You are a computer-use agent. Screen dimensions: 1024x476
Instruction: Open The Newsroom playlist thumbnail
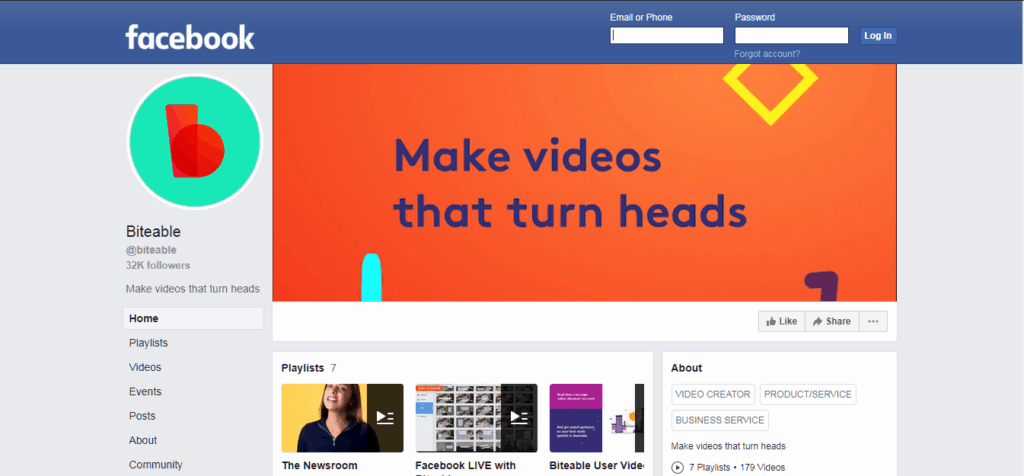click(x=342, y=418)
